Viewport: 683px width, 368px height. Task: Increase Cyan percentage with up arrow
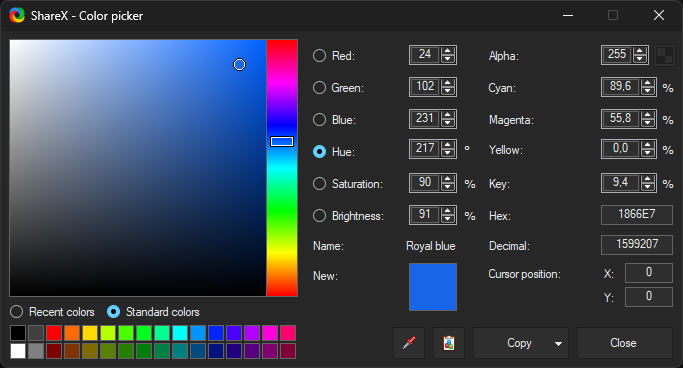point(648,83)
